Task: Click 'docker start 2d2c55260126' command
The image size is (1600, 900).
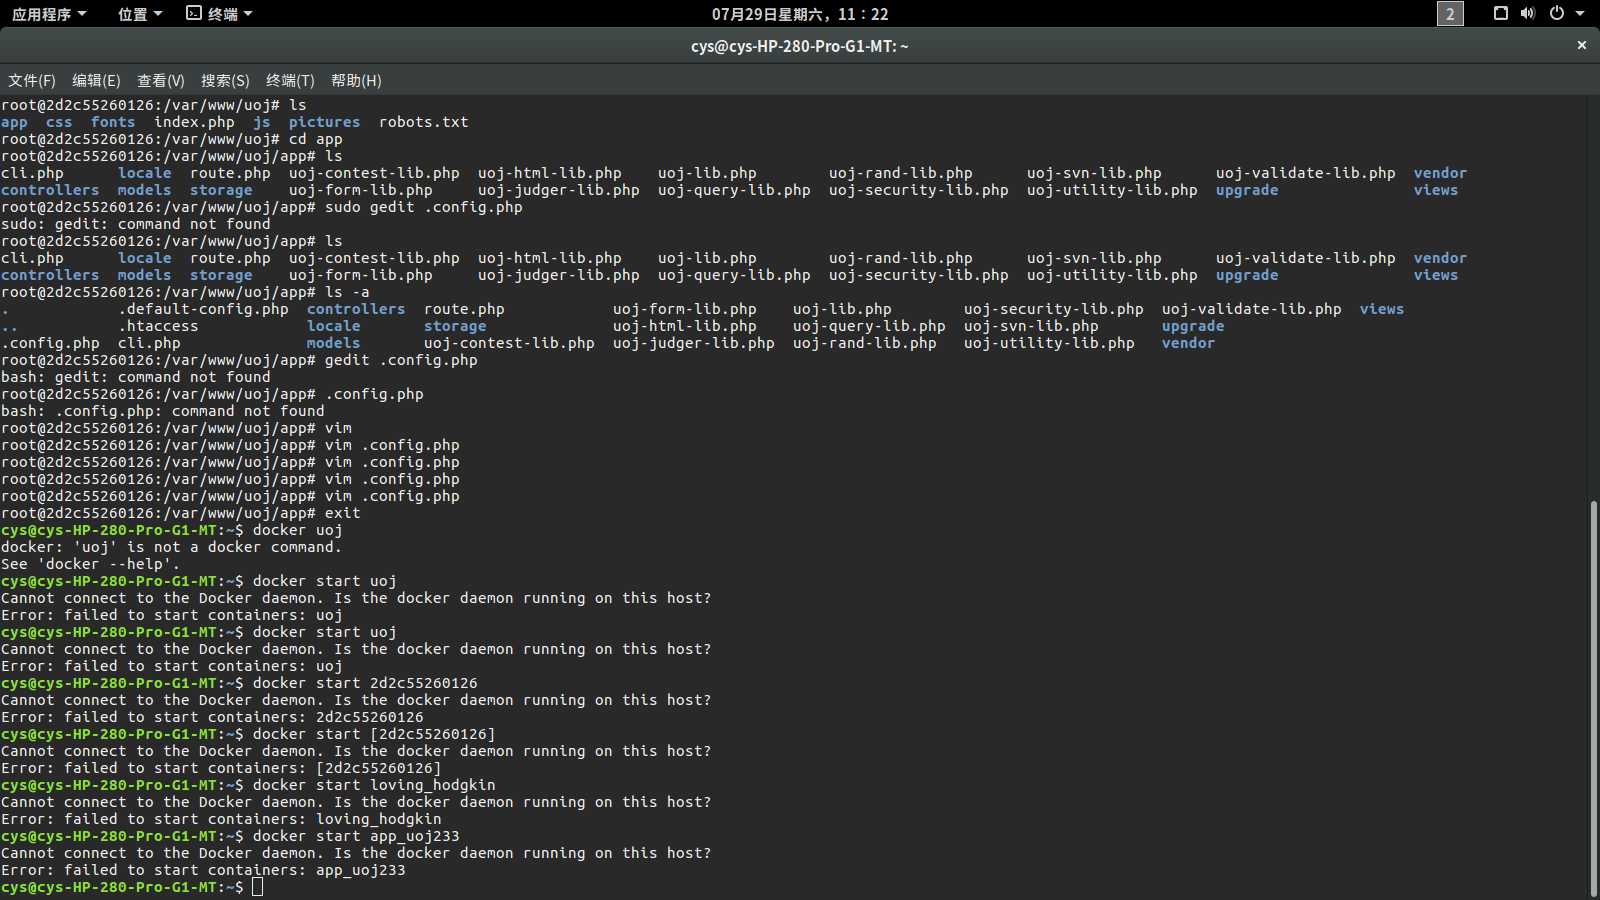Action: 365,683
